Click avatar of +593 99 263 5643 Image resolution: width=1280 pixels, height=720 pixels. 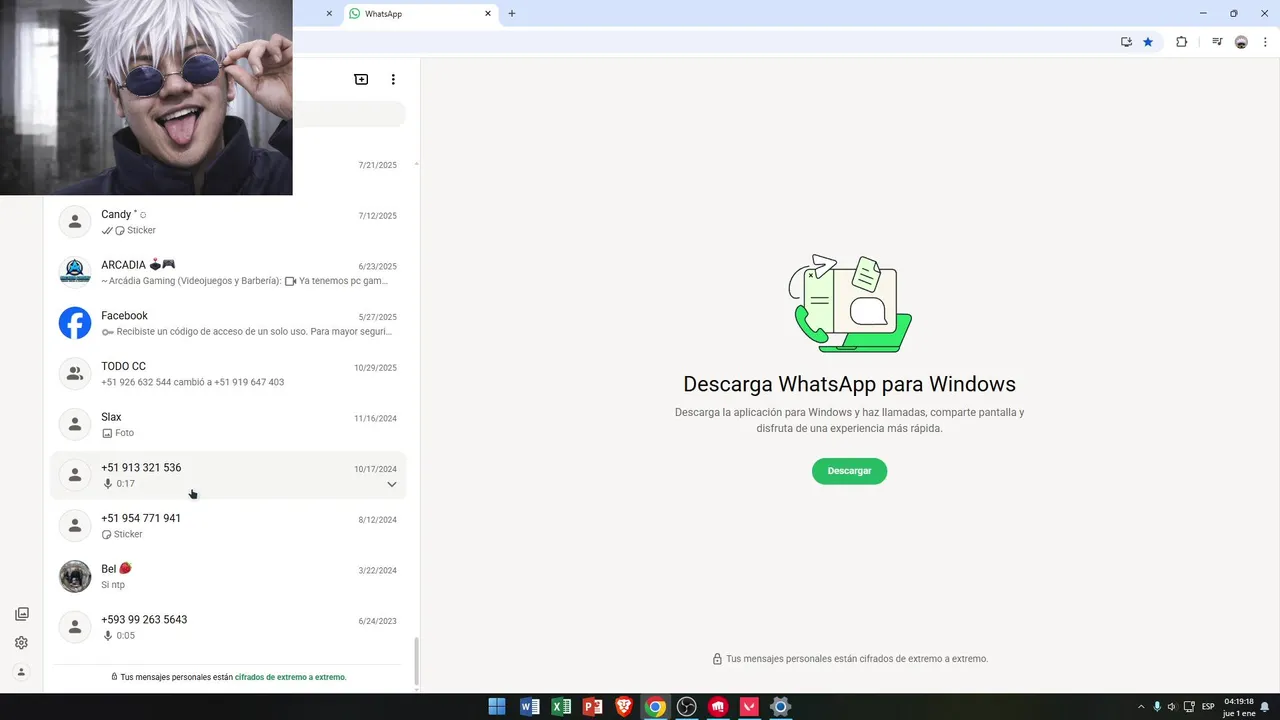(x=75, y=627)
